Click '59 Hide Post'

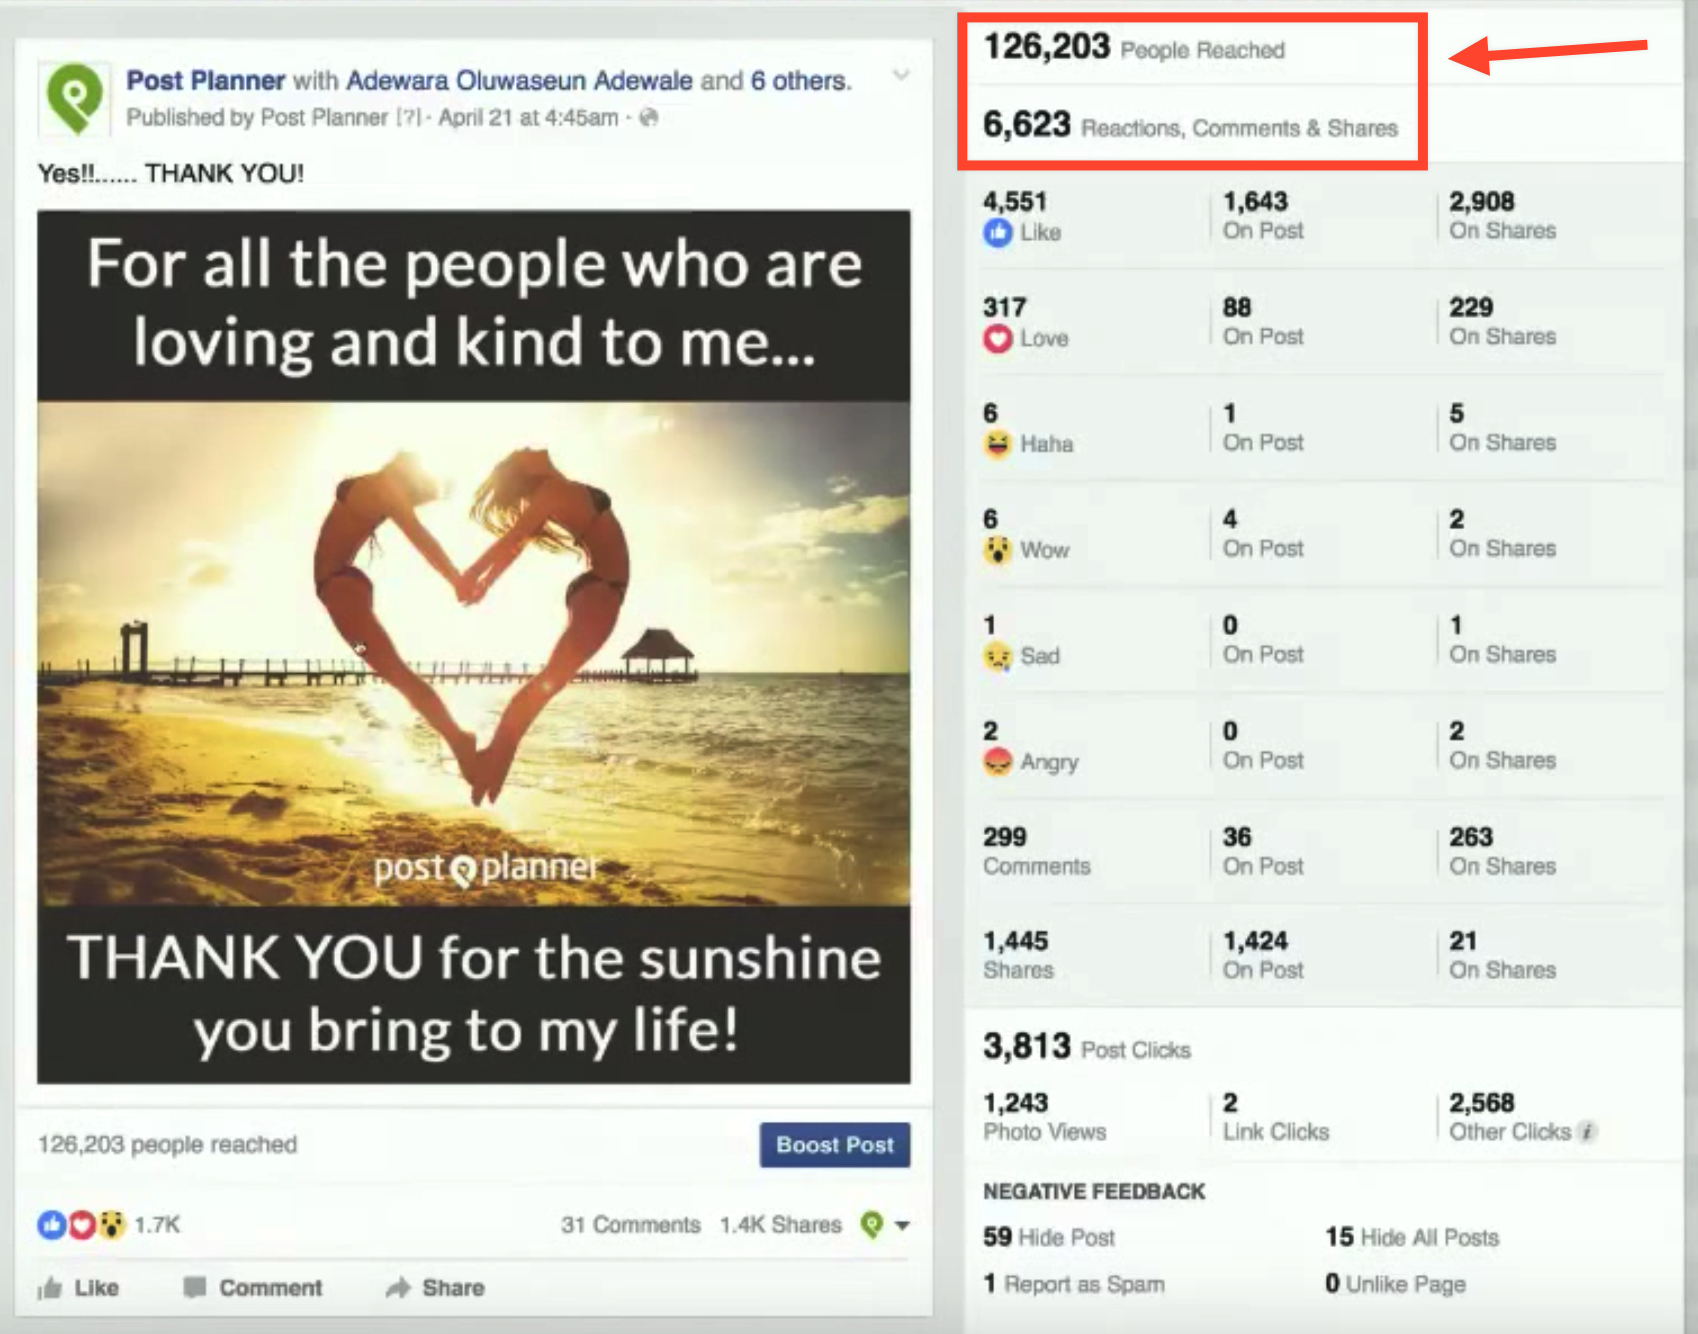[x=1049, y=1238]
